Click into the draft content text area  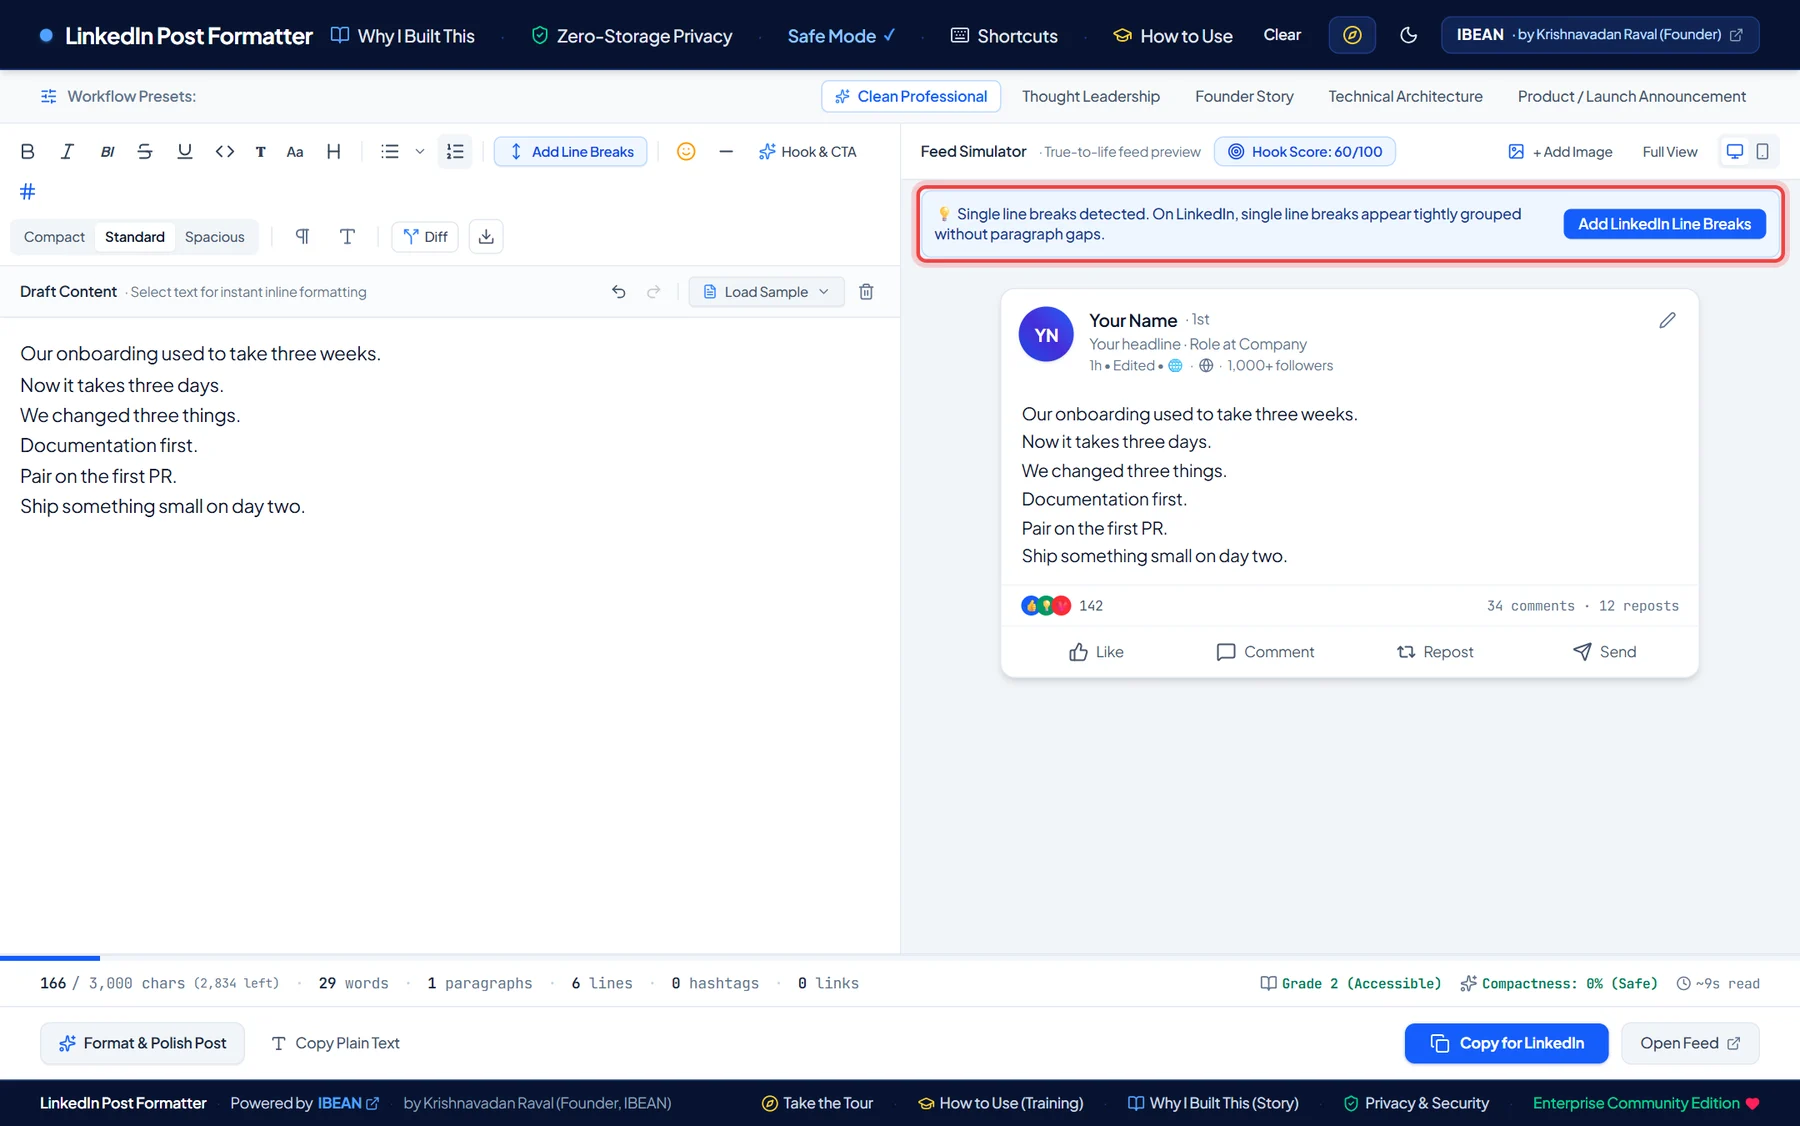pos(450,635)
